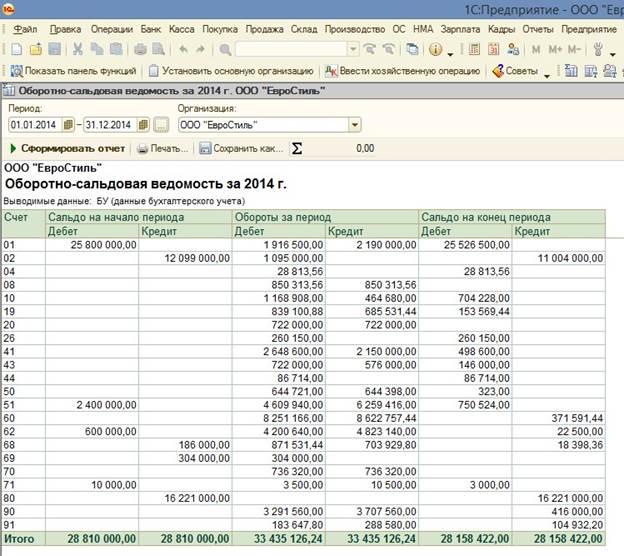The height and width of the screenshot is (556, 624).
Task: Click the yellow info help icon
Action: (x=436, y=49)
